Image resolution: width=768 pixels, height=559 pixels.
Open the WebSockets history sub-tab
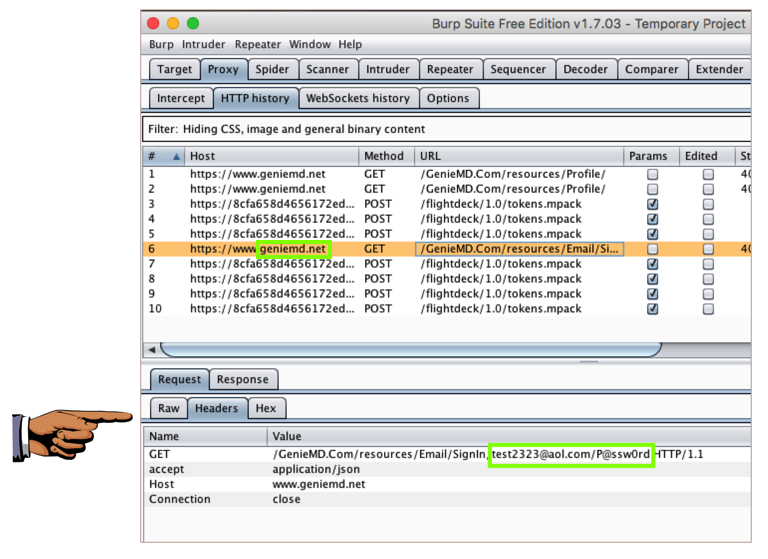point(358,98)
